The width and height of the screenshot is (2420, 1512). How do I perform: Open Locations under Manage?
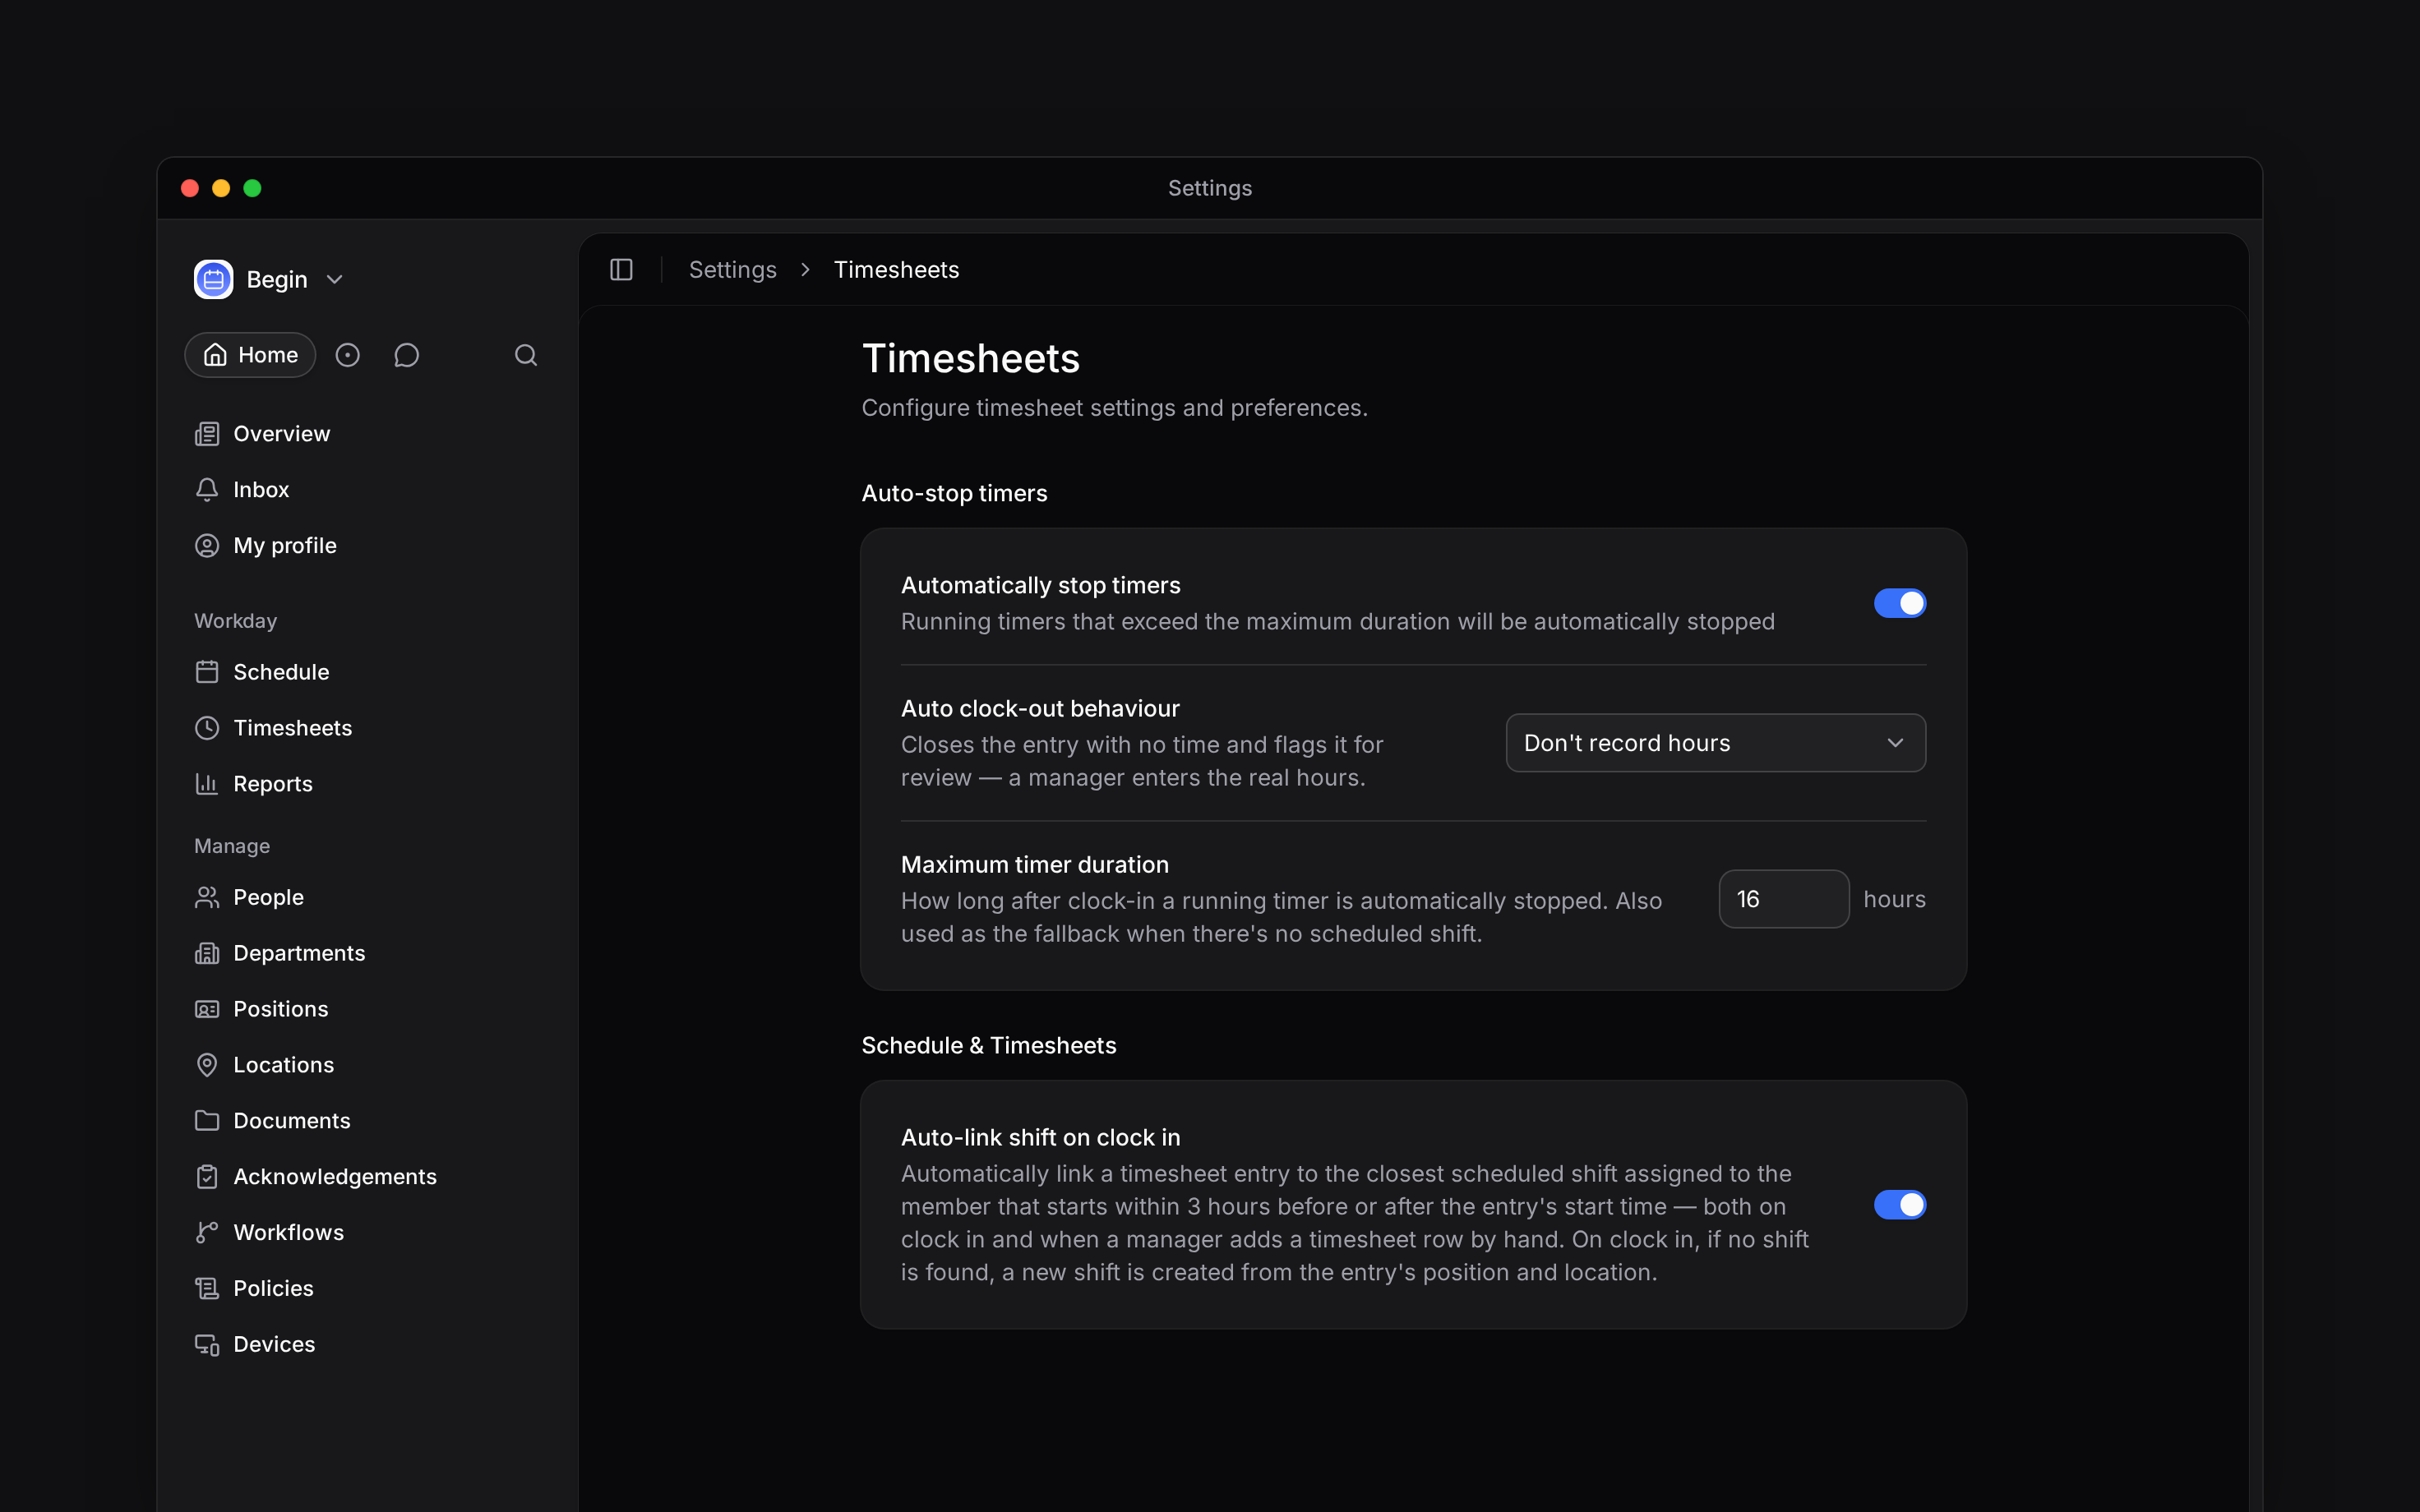tap(367, 1065)
